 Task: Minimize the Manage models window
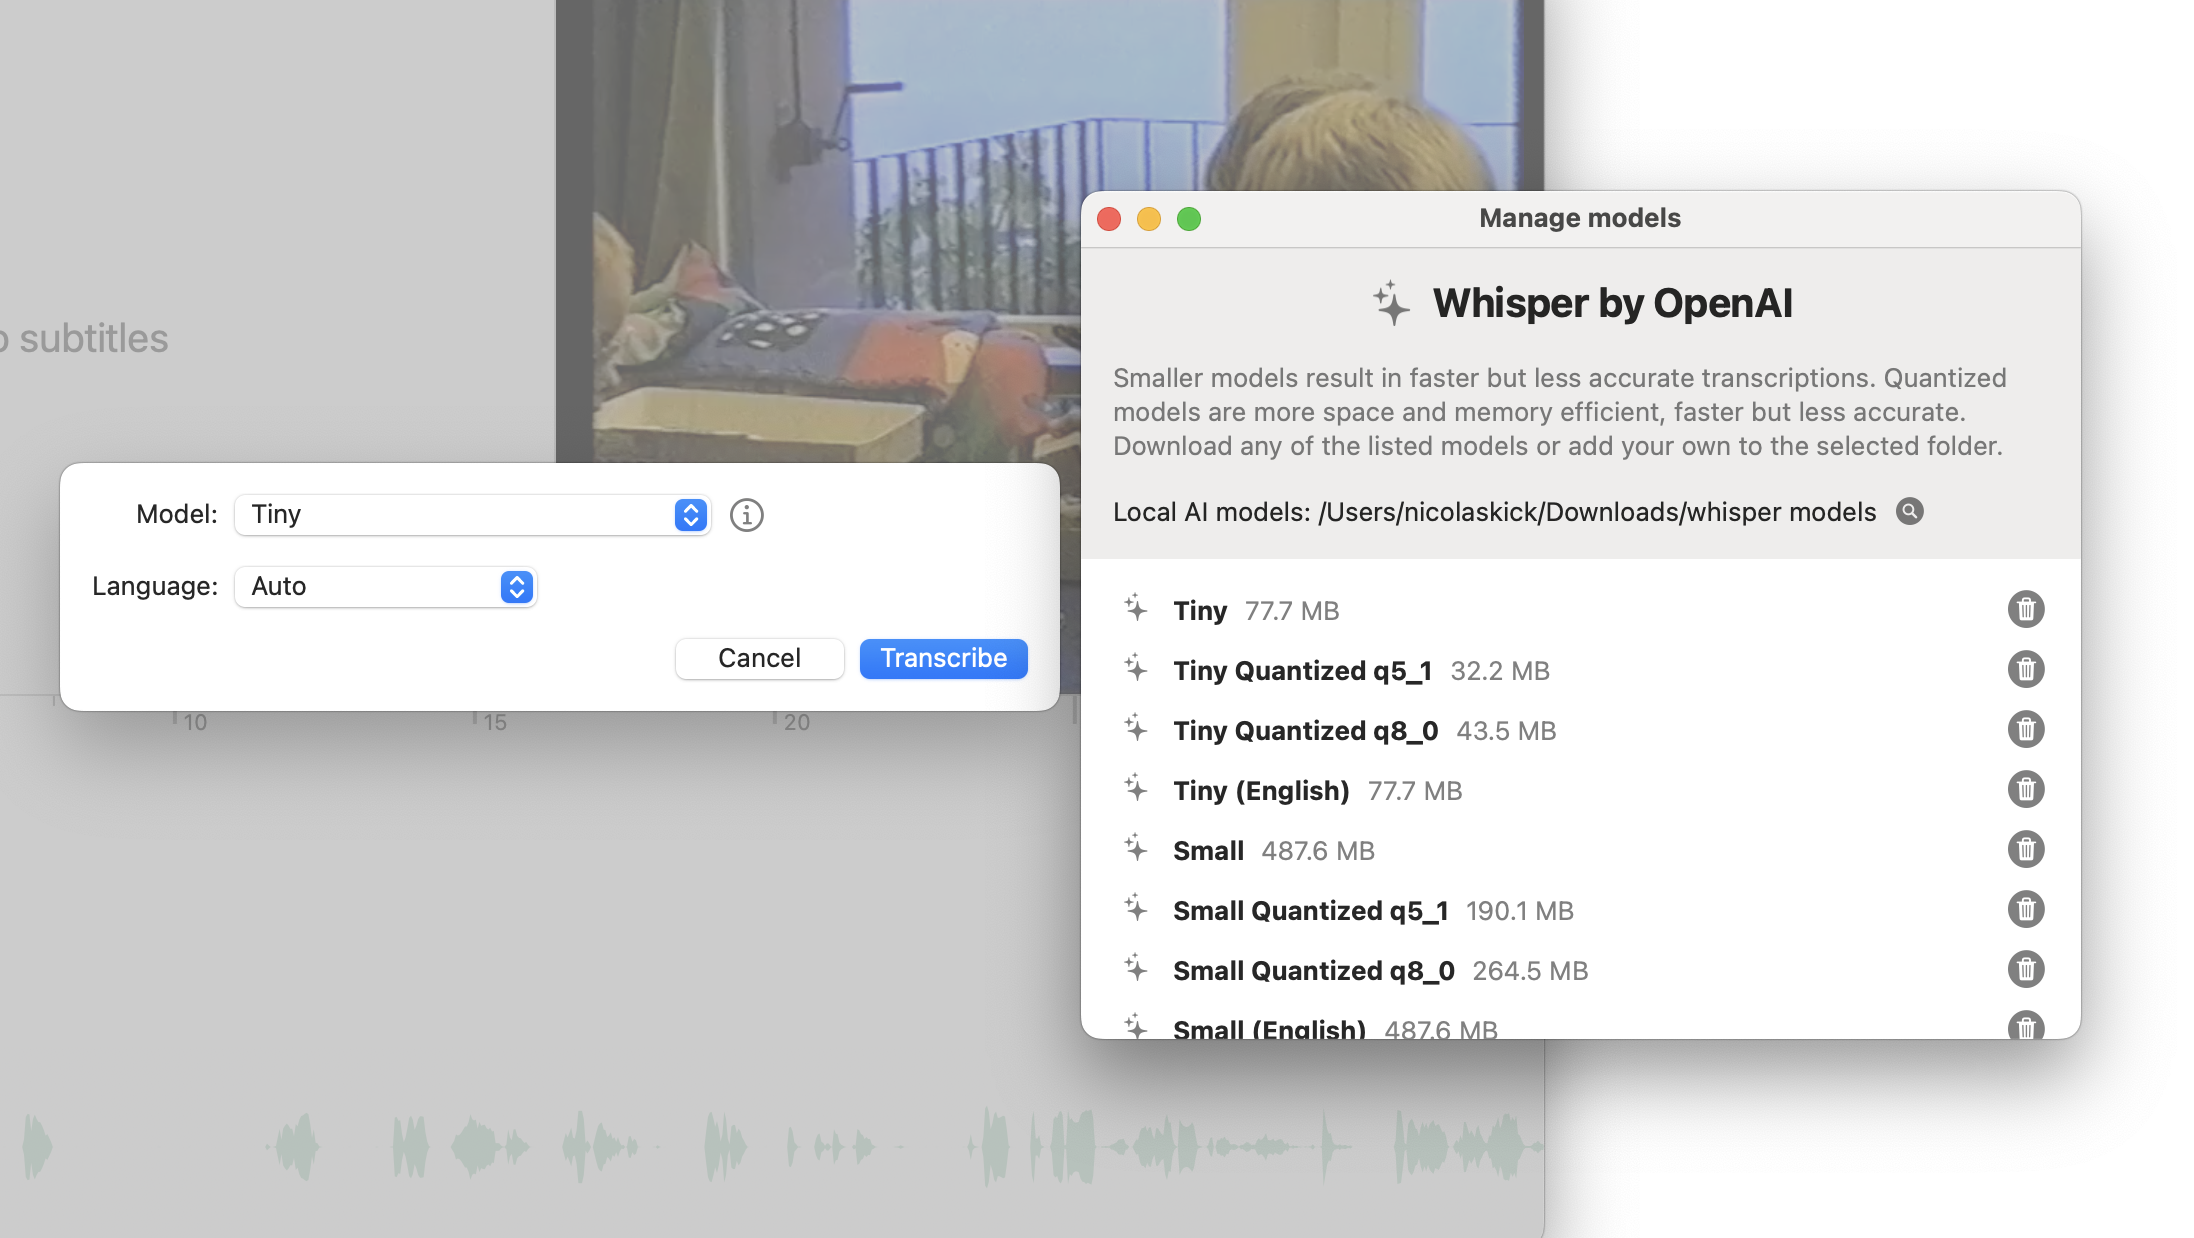pos(1149,219)
